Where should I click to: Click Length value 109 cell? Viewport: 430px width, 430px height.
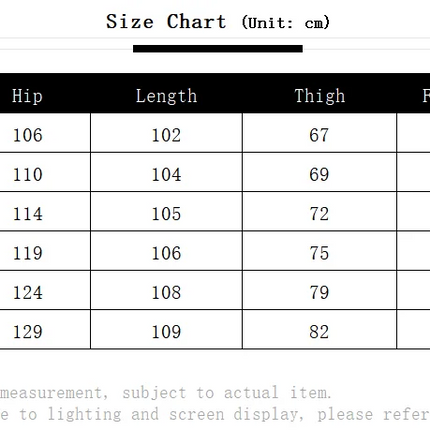[x=166, y=329]
